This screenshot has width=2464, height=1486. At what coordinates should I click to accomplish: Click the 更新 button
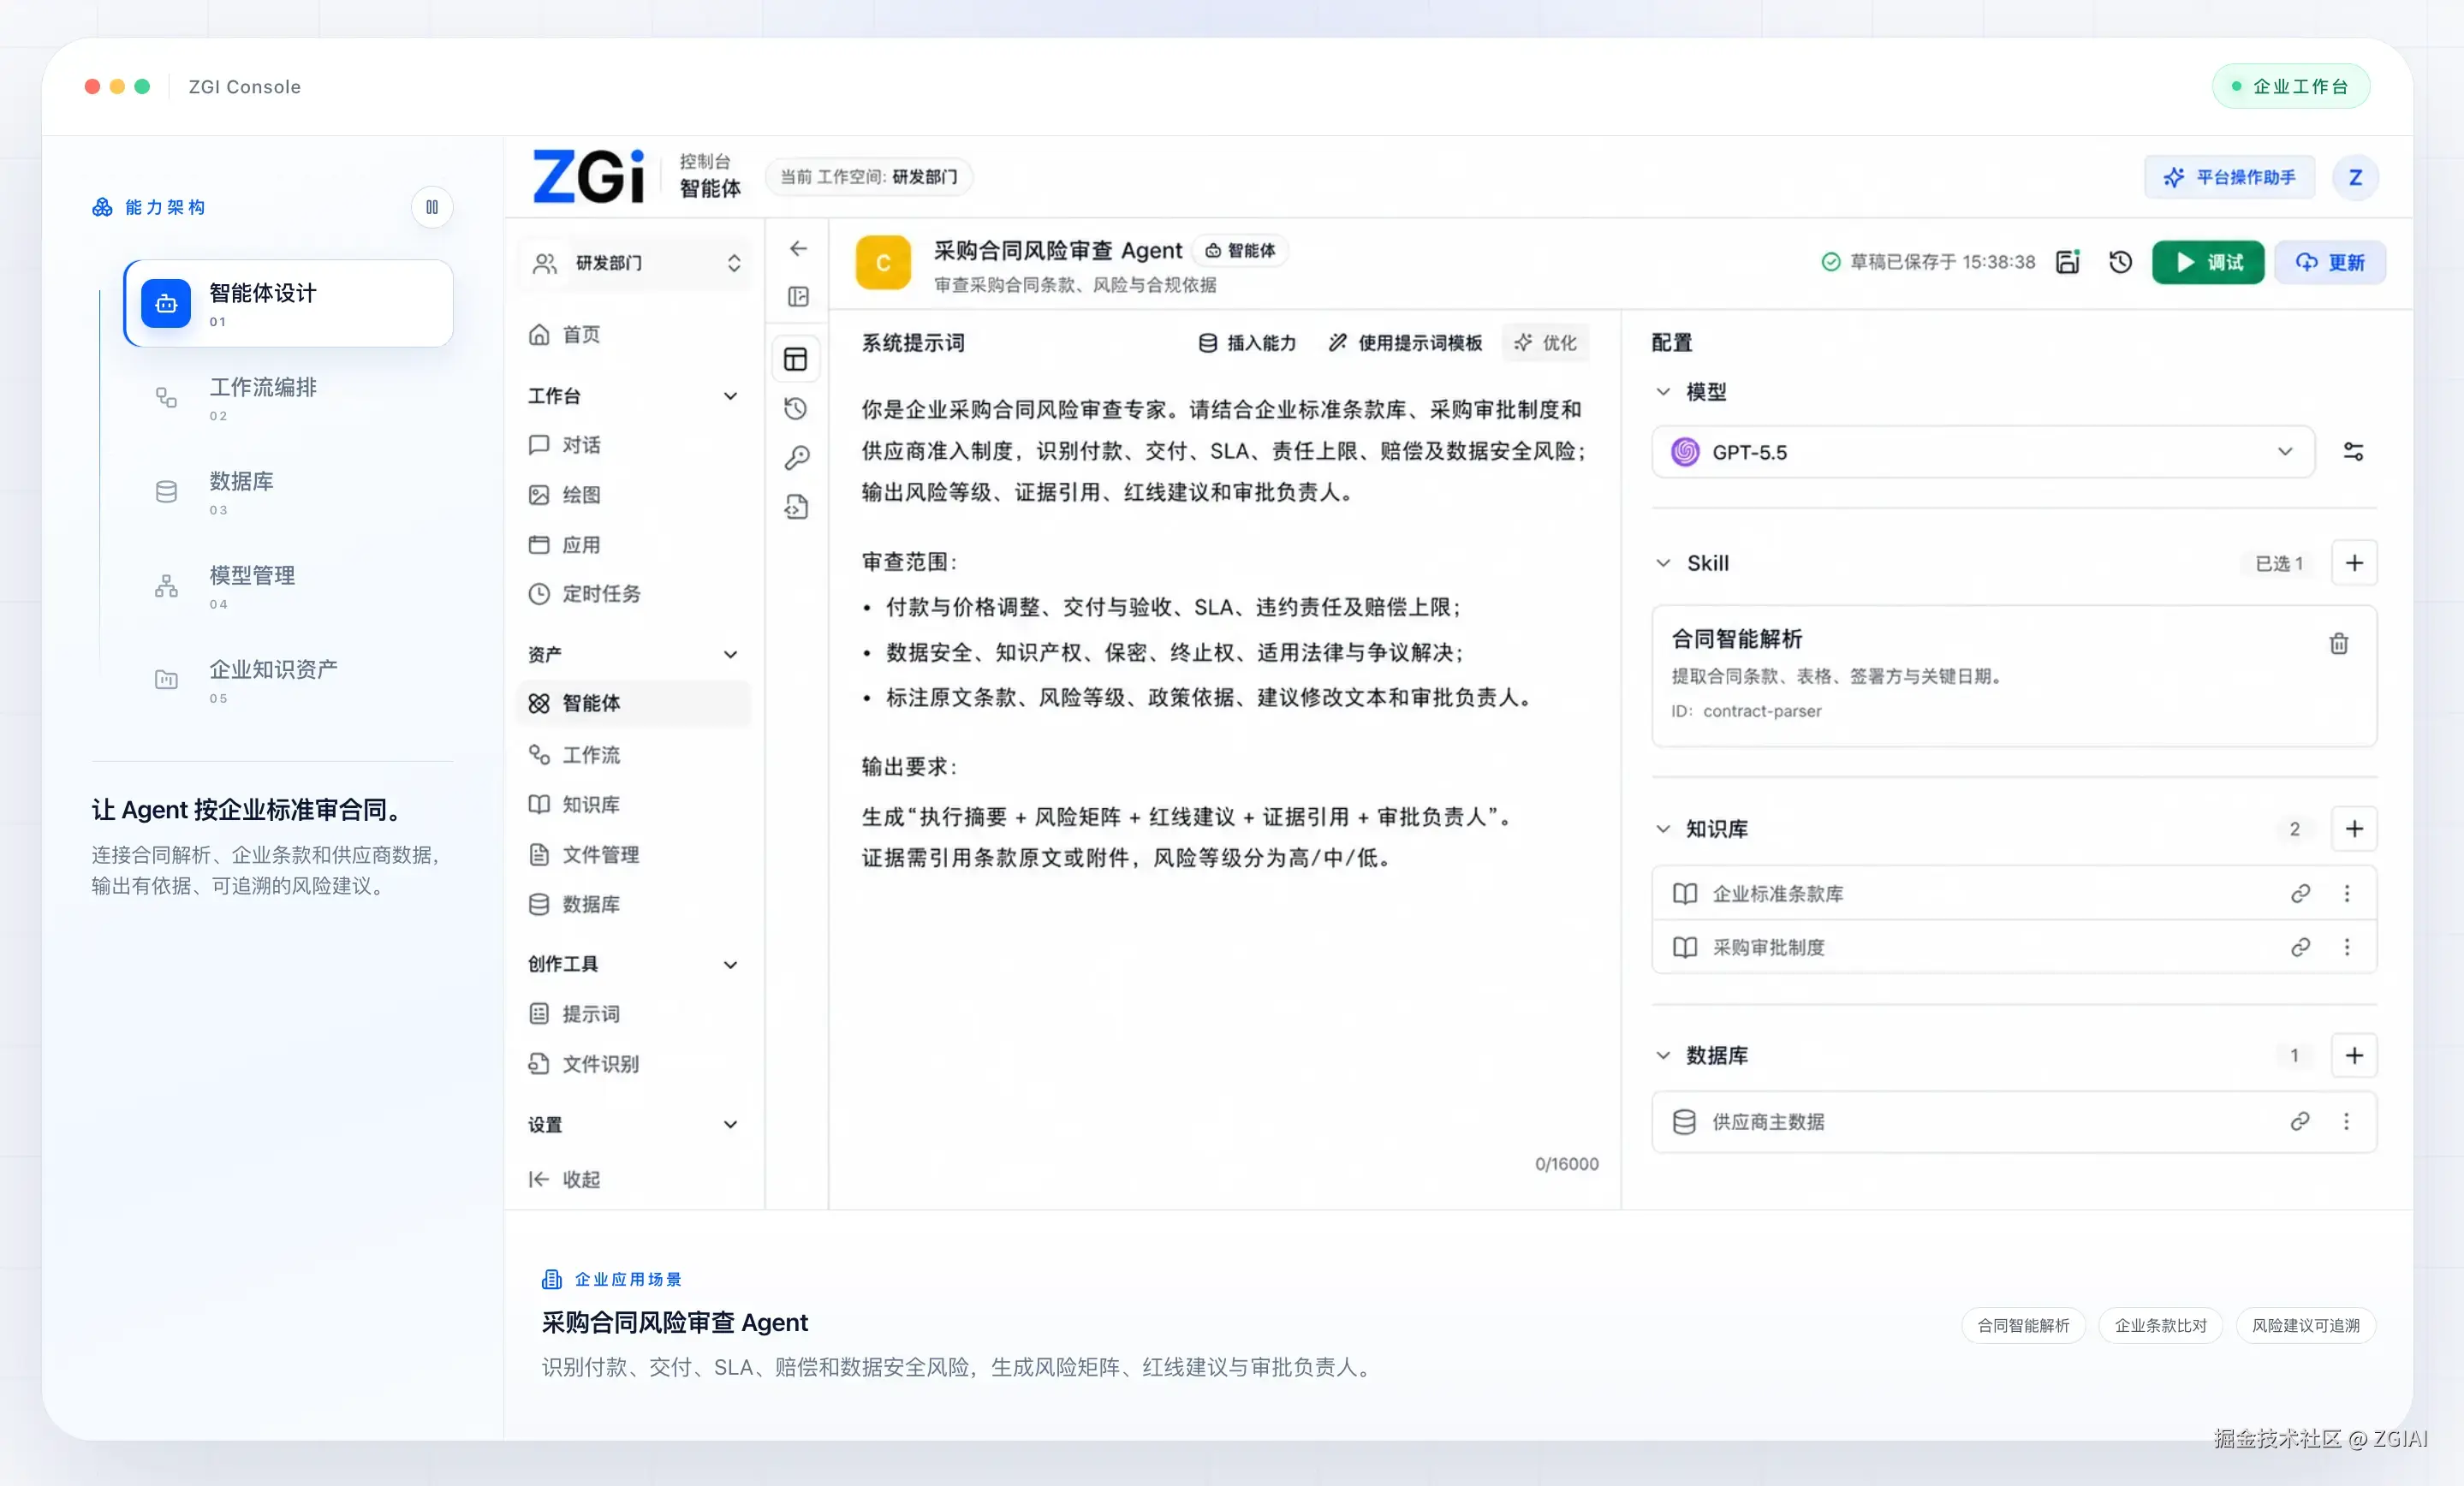point(2330,263)
